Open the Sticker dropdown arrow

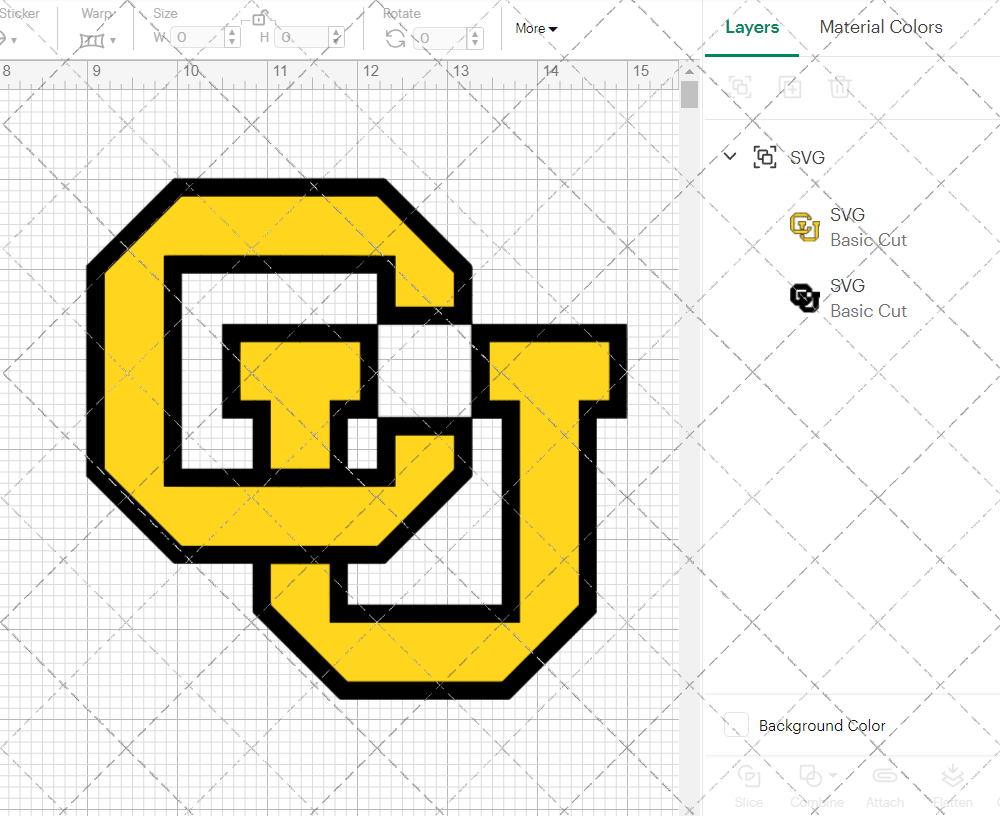point(13,41)
